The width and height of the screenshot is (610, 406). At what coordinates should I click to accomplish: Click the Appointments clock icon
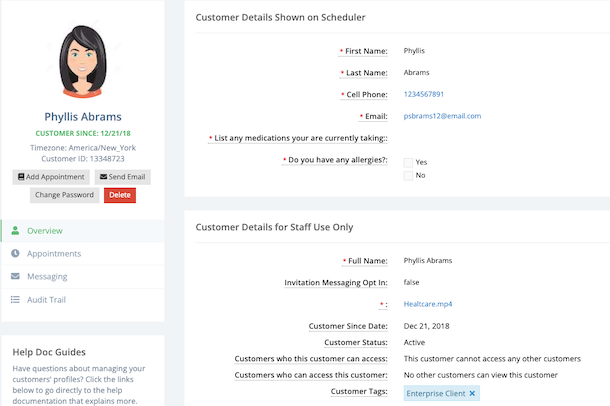(x=15, y=254)
